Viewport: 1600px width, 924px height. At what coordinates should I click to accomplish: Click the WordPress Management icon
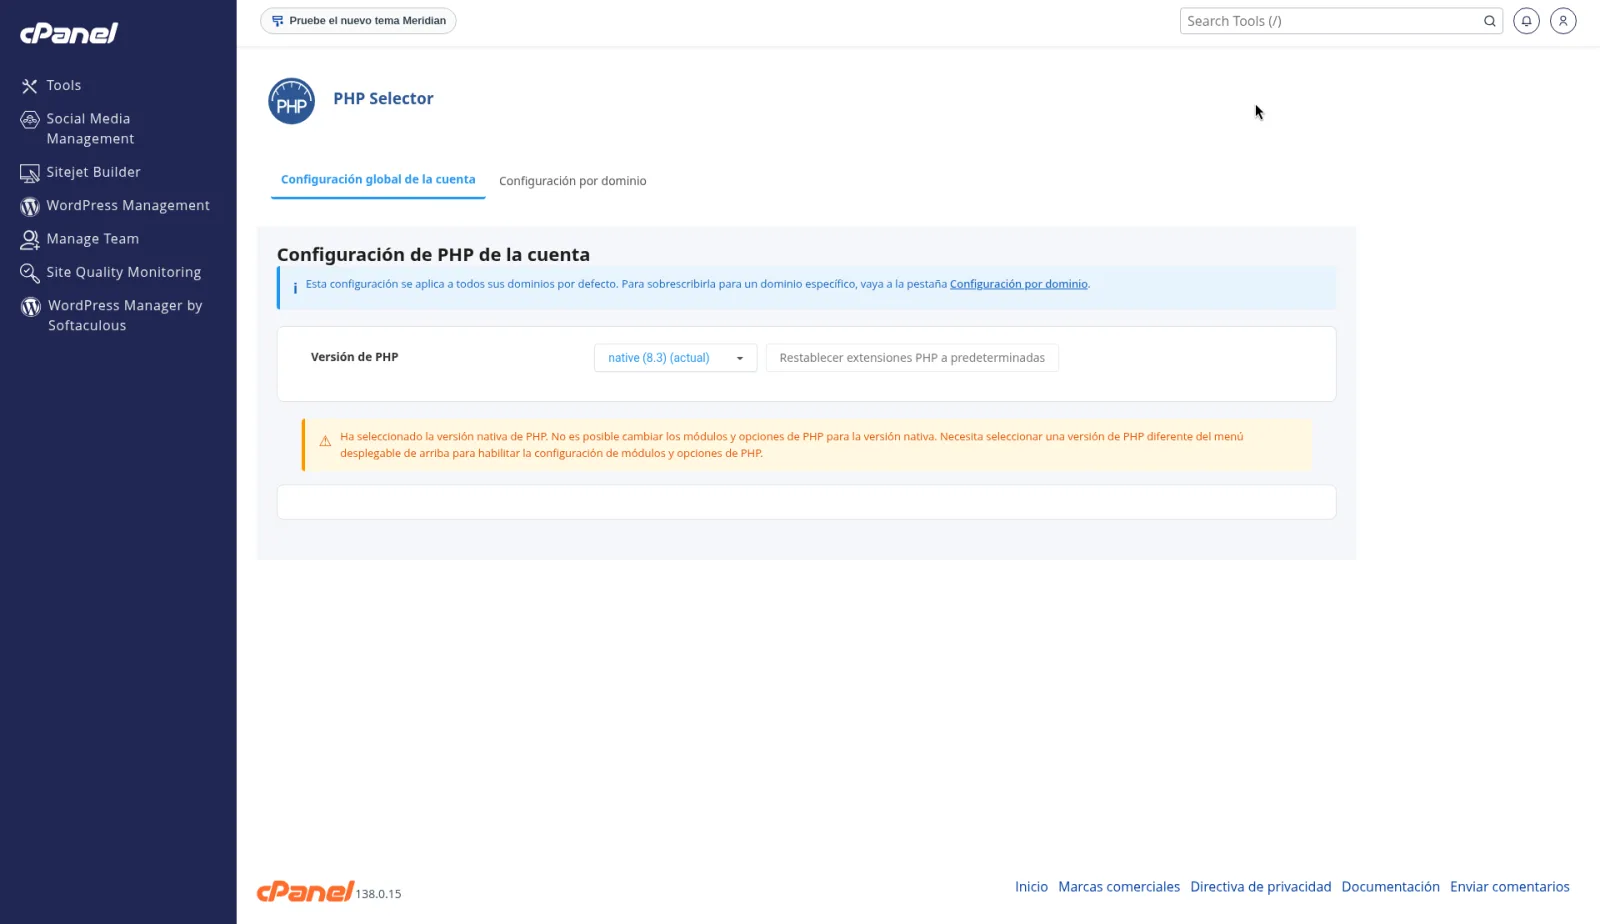click(30, 206)
